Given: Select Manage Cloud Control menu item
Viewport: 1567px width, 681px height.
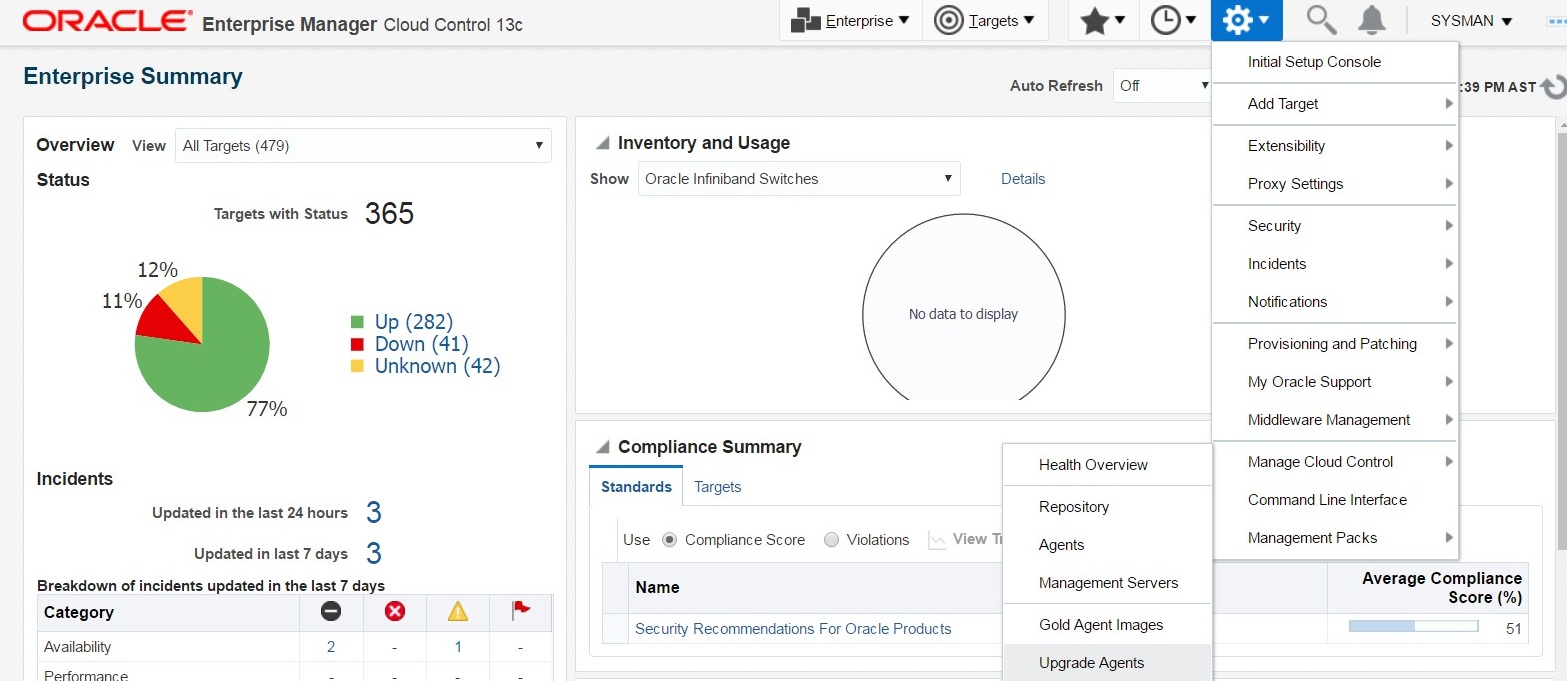Looking at the screenshot, I should pos(1335,462).
